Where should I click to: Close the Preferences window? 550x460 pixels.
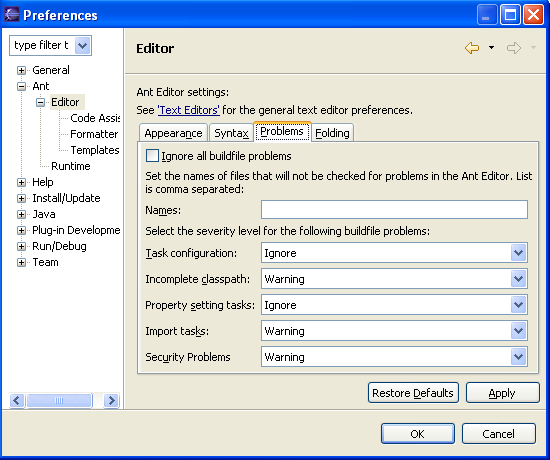(x=533, y=15)
